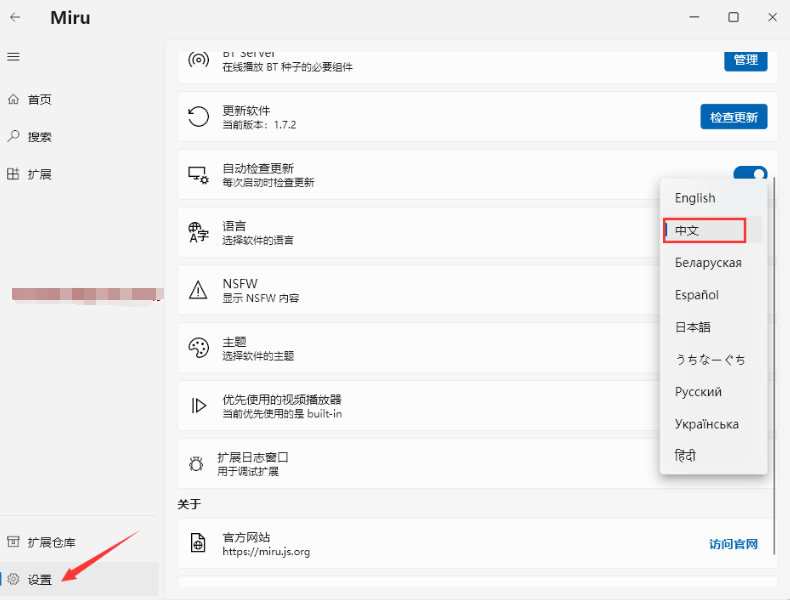The height and width of the screenshot is (600, 790).
Task: Select English from language dropdown
Action: click(x=695, y=198)
